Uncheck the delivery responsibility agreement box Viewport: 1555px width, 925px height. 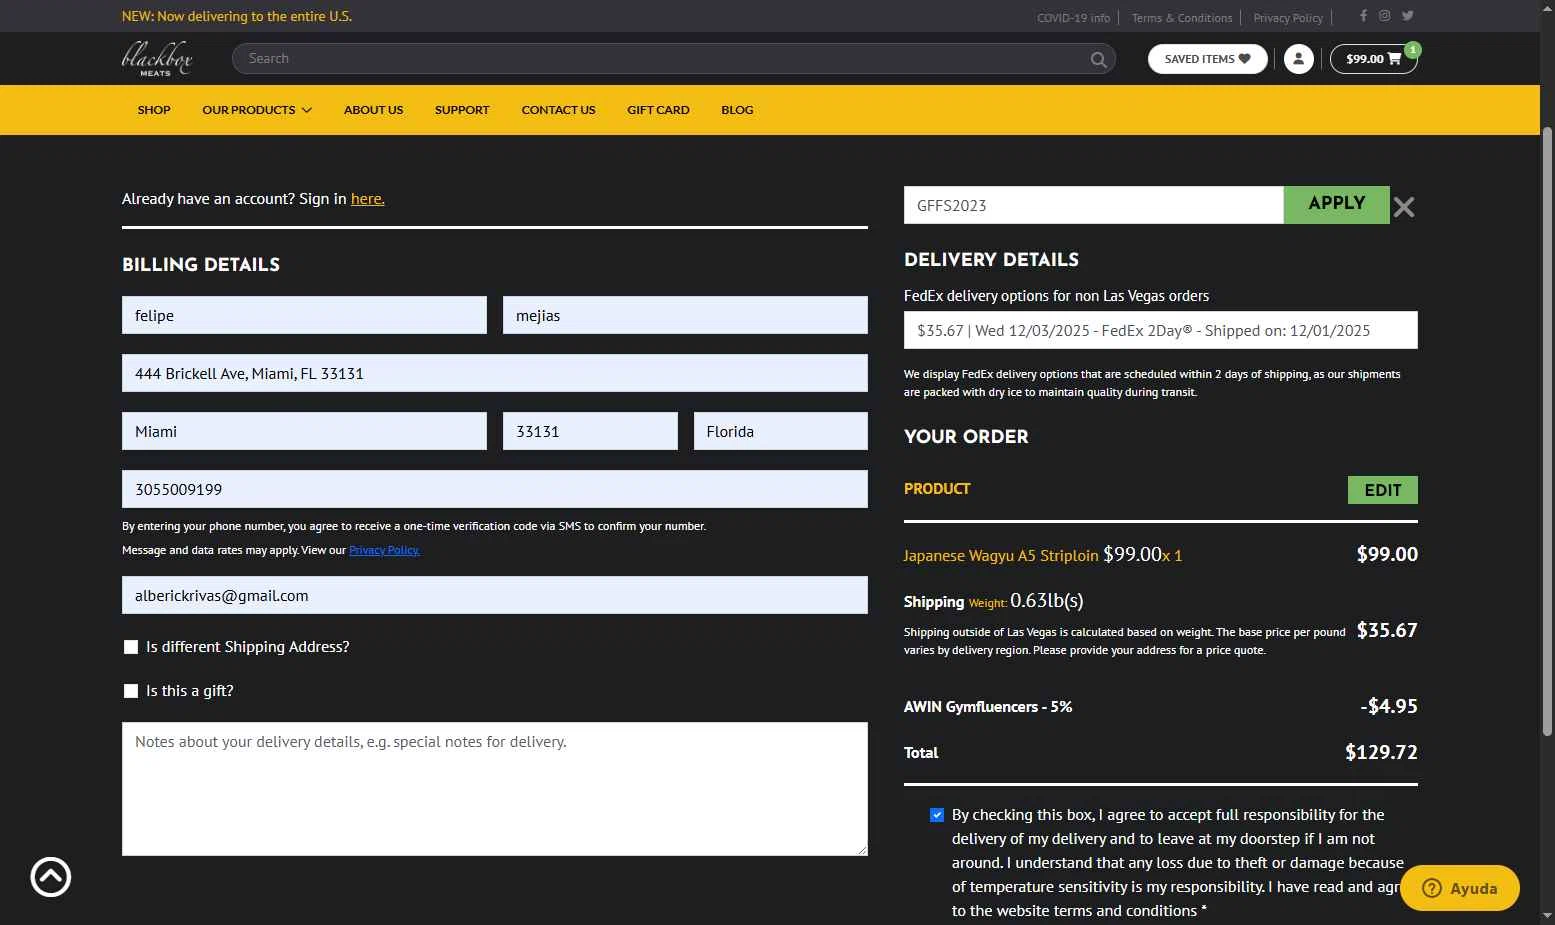pos(937,815)
